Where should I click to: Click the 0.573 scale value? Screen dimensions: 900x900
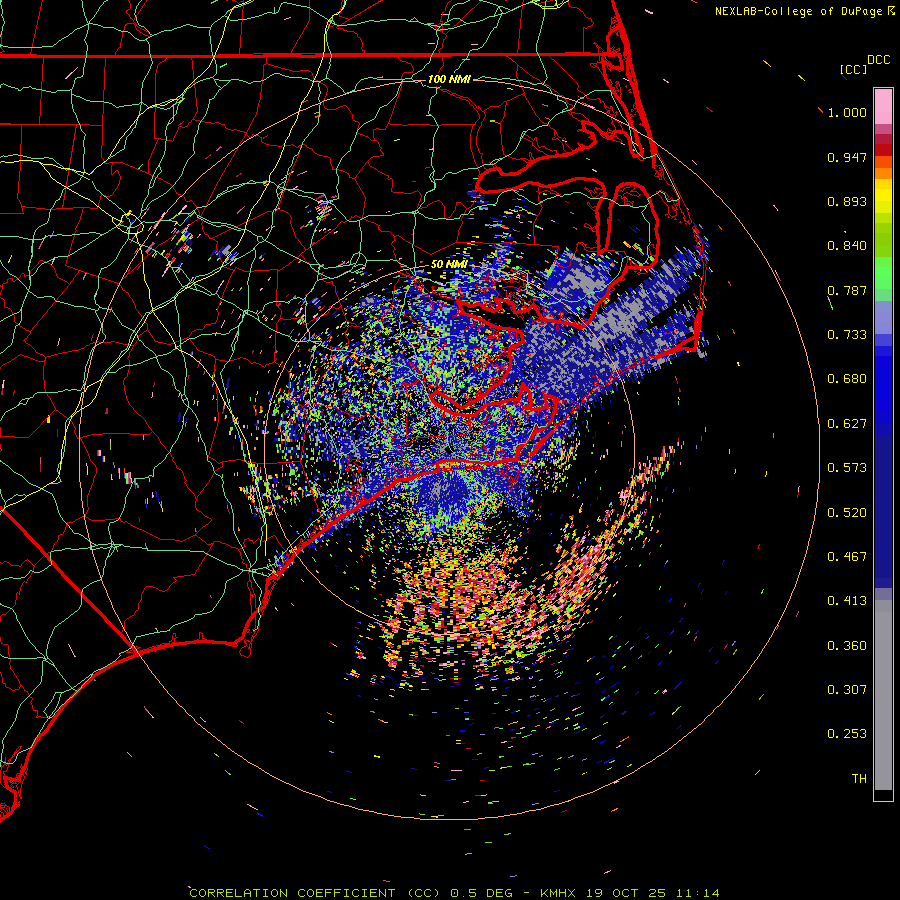(847, 468)
